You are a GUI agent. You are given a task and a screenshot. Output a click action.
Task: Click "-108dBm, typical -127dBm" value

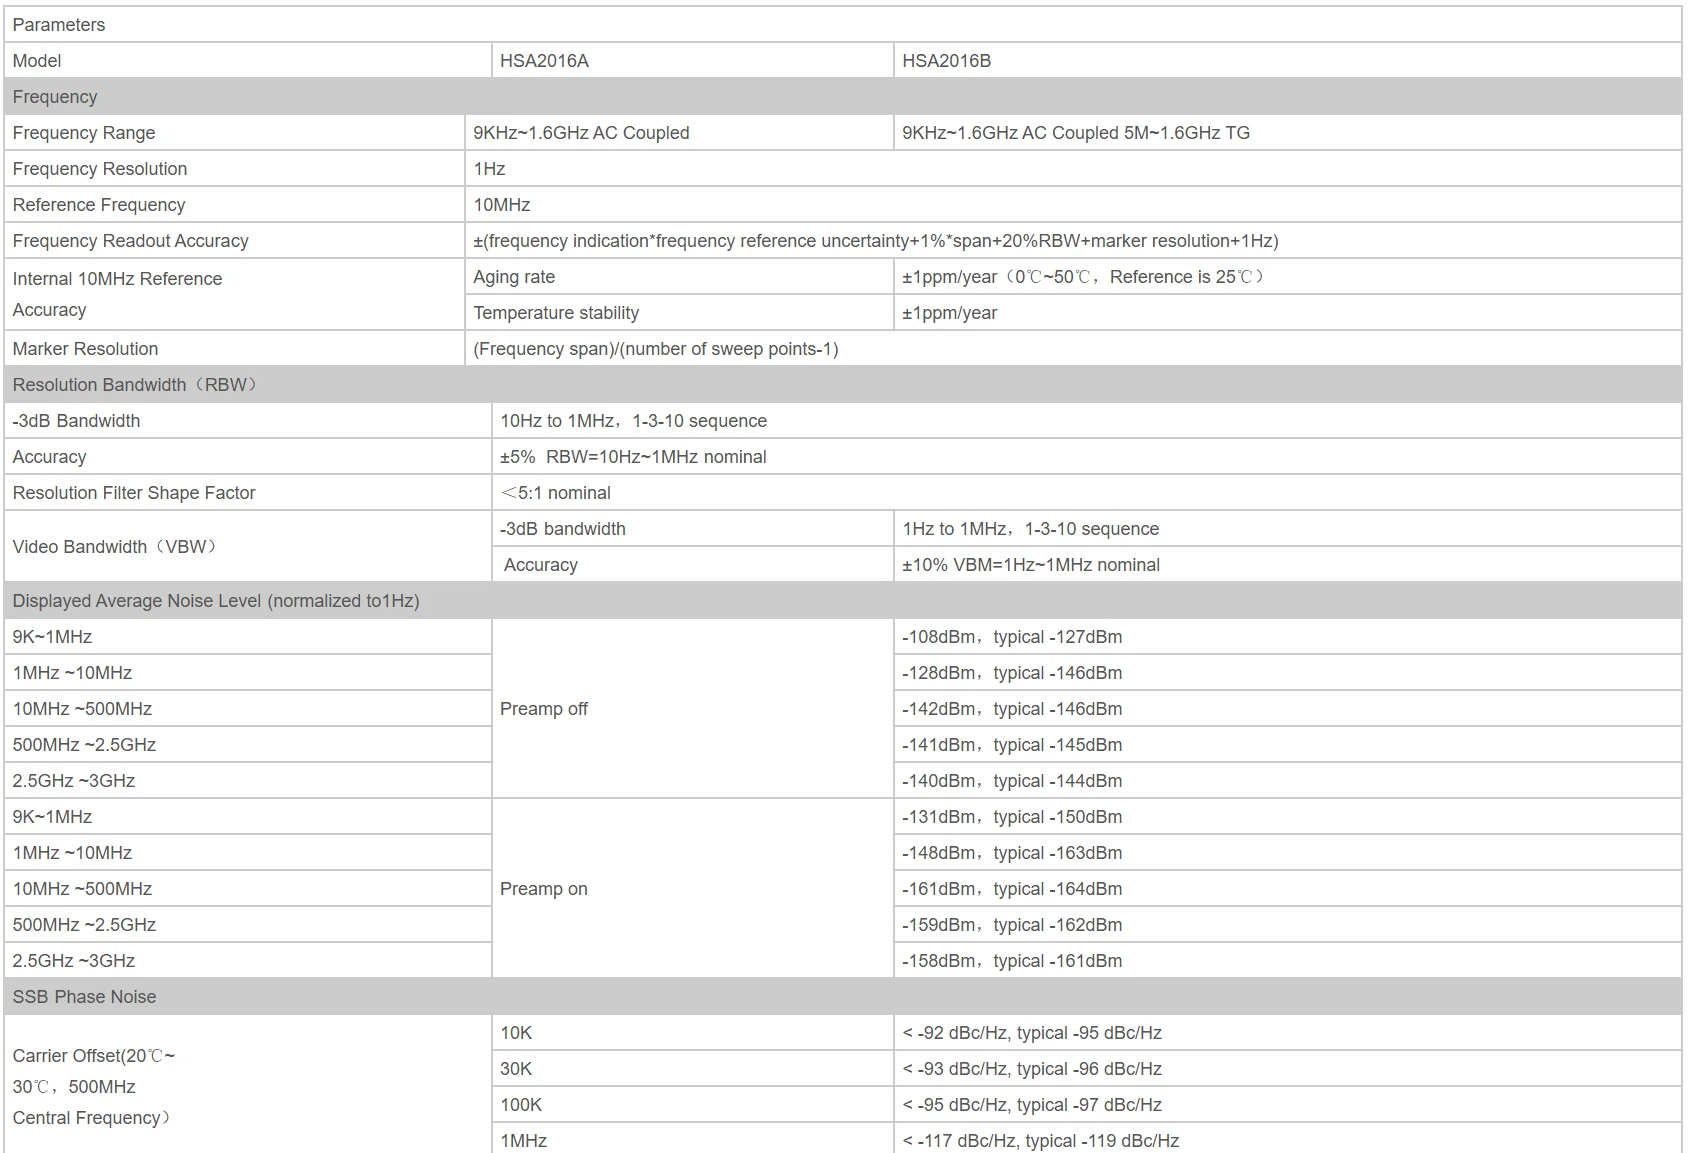coord(1012,637)
